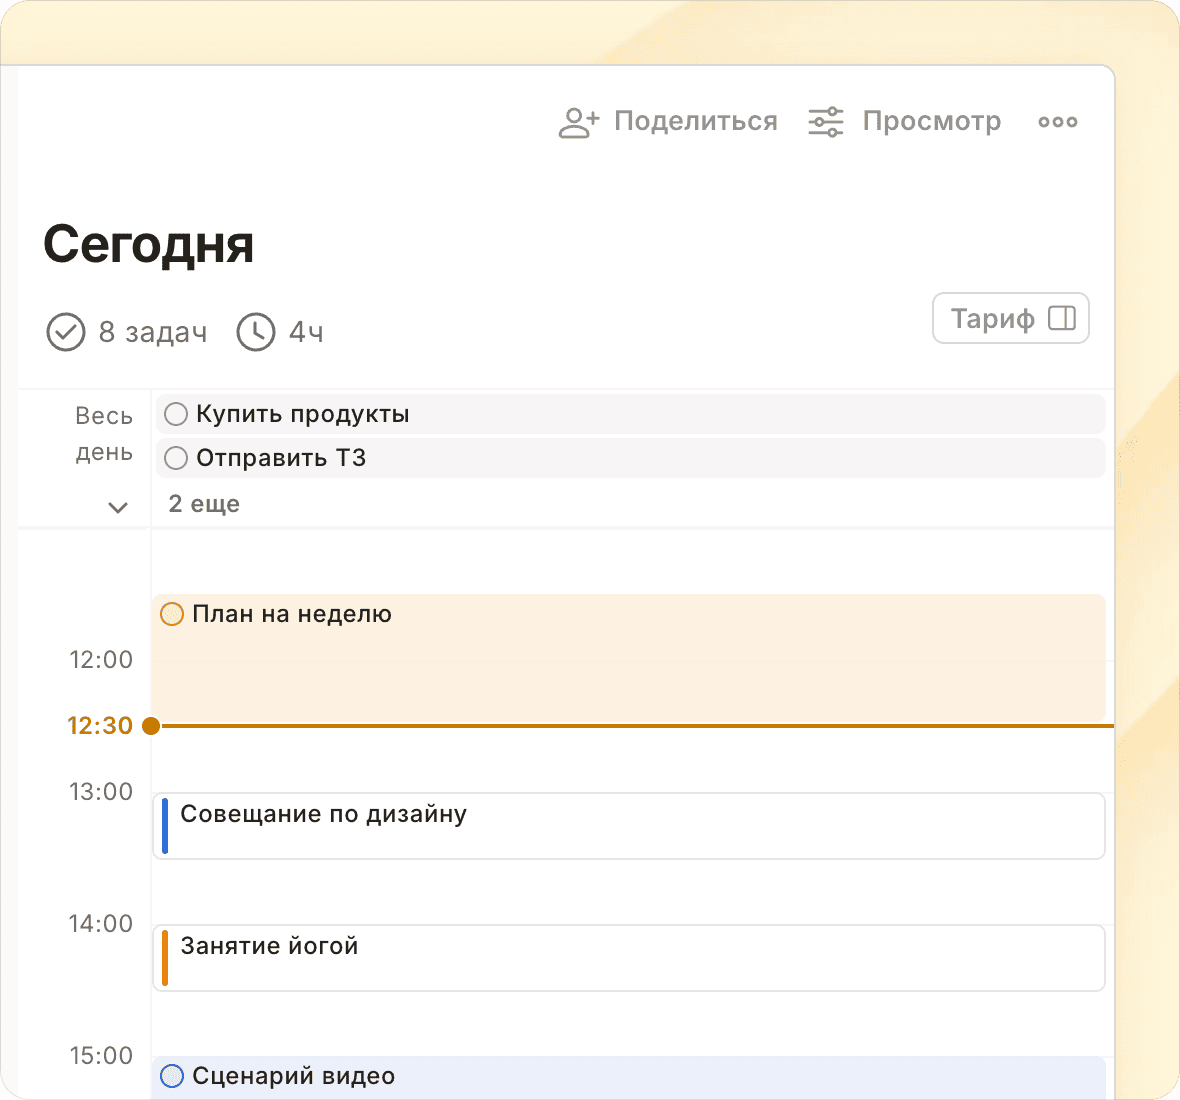
Task: Click the clock icon next to 4ч
Action: pos(256,332)
